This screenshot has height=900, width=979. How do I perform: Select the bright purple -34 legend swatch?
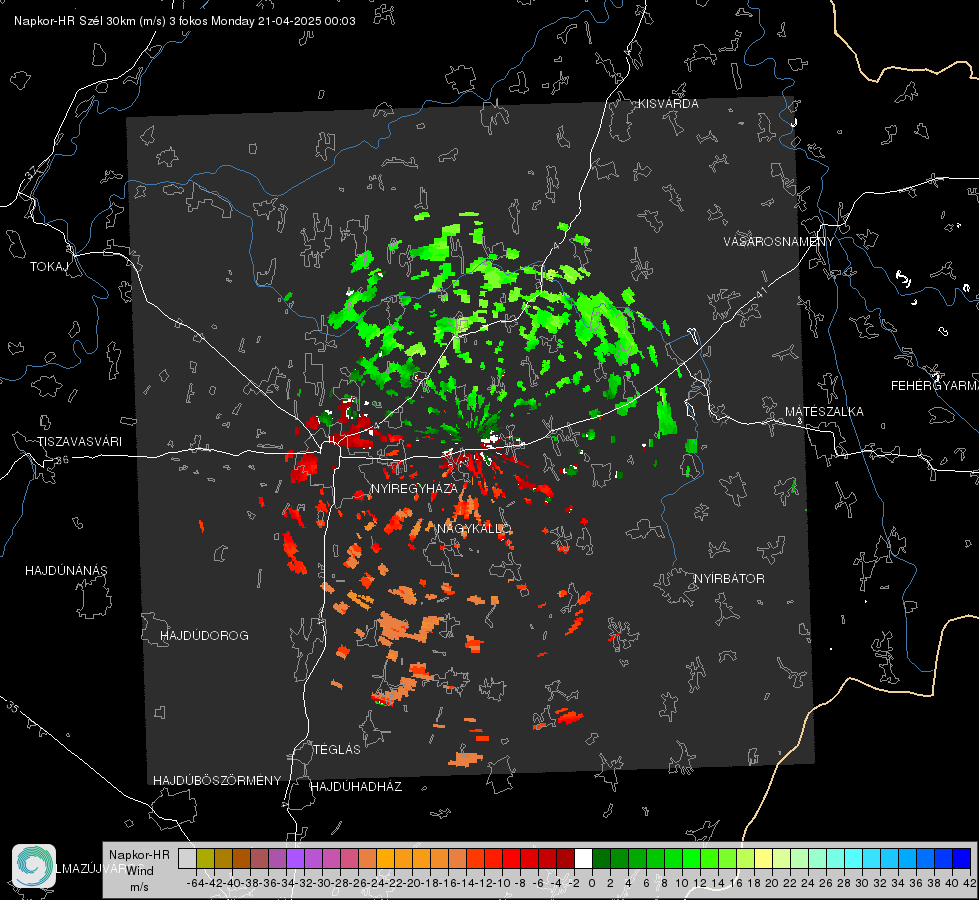click(295, 858)
